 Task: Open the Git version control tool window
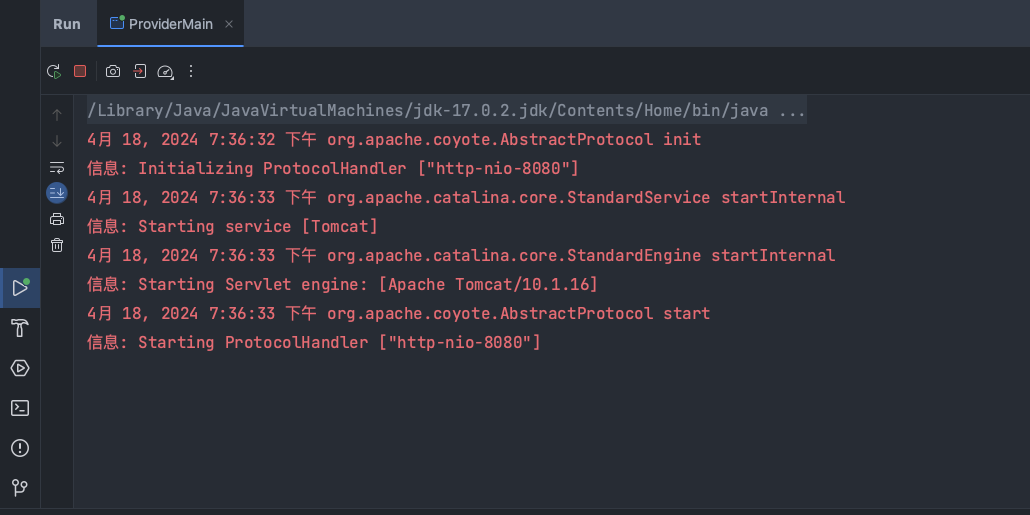[x=20, y=487]
